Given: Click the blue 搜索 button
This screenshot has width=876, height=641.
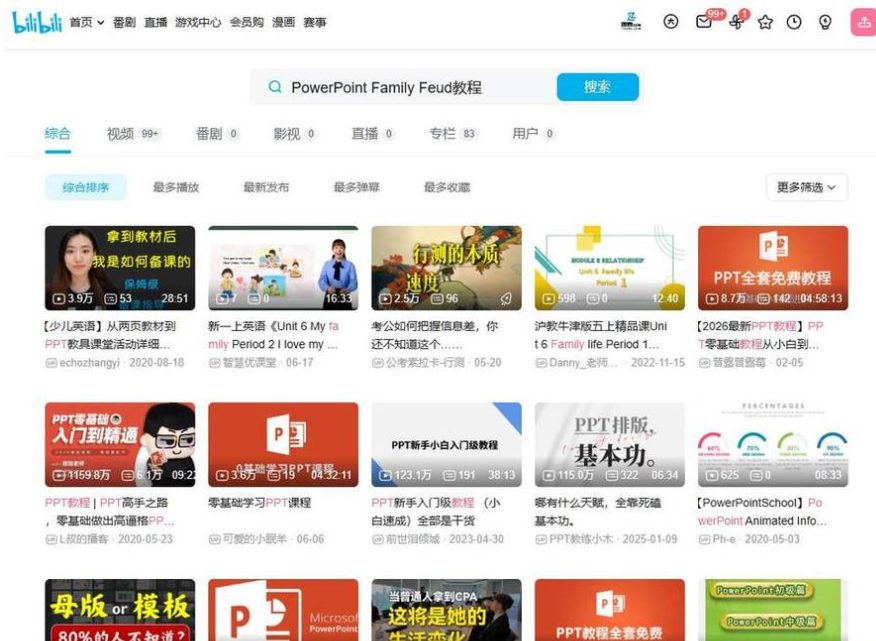Looking at the screenshot, I should pos(597,87).
